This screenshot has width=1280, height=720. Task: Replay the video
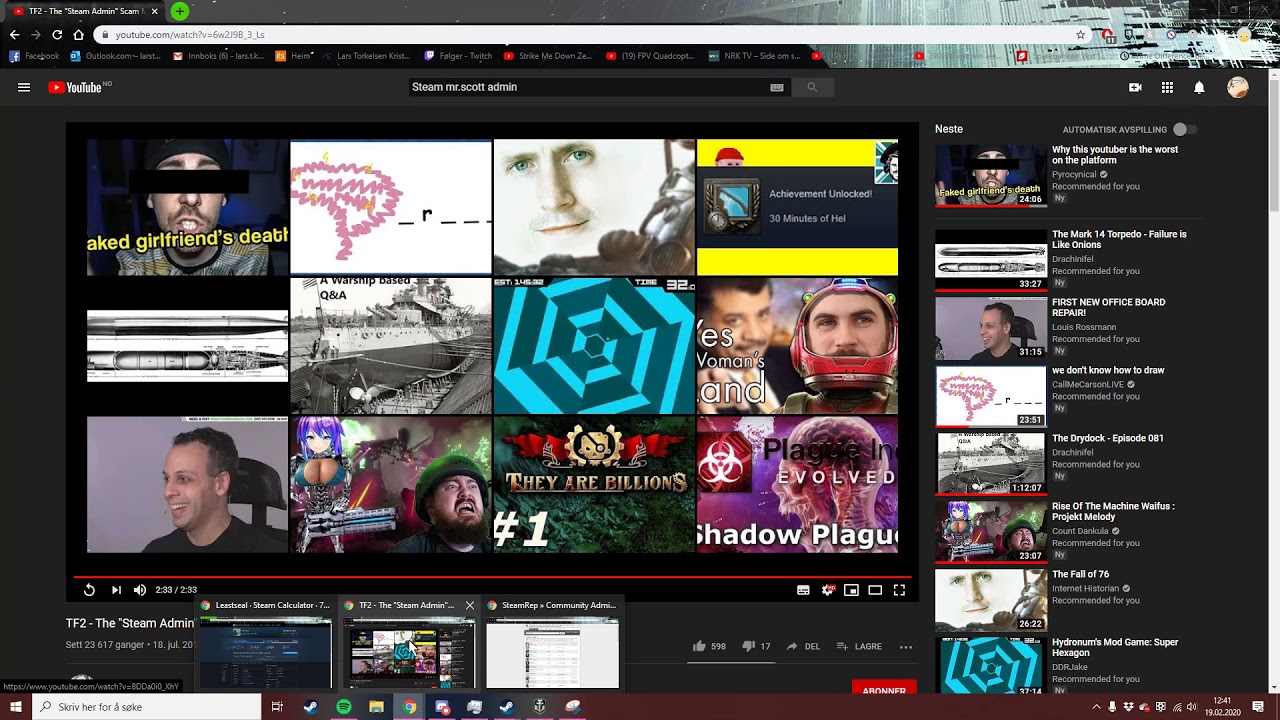coord(89,590)
